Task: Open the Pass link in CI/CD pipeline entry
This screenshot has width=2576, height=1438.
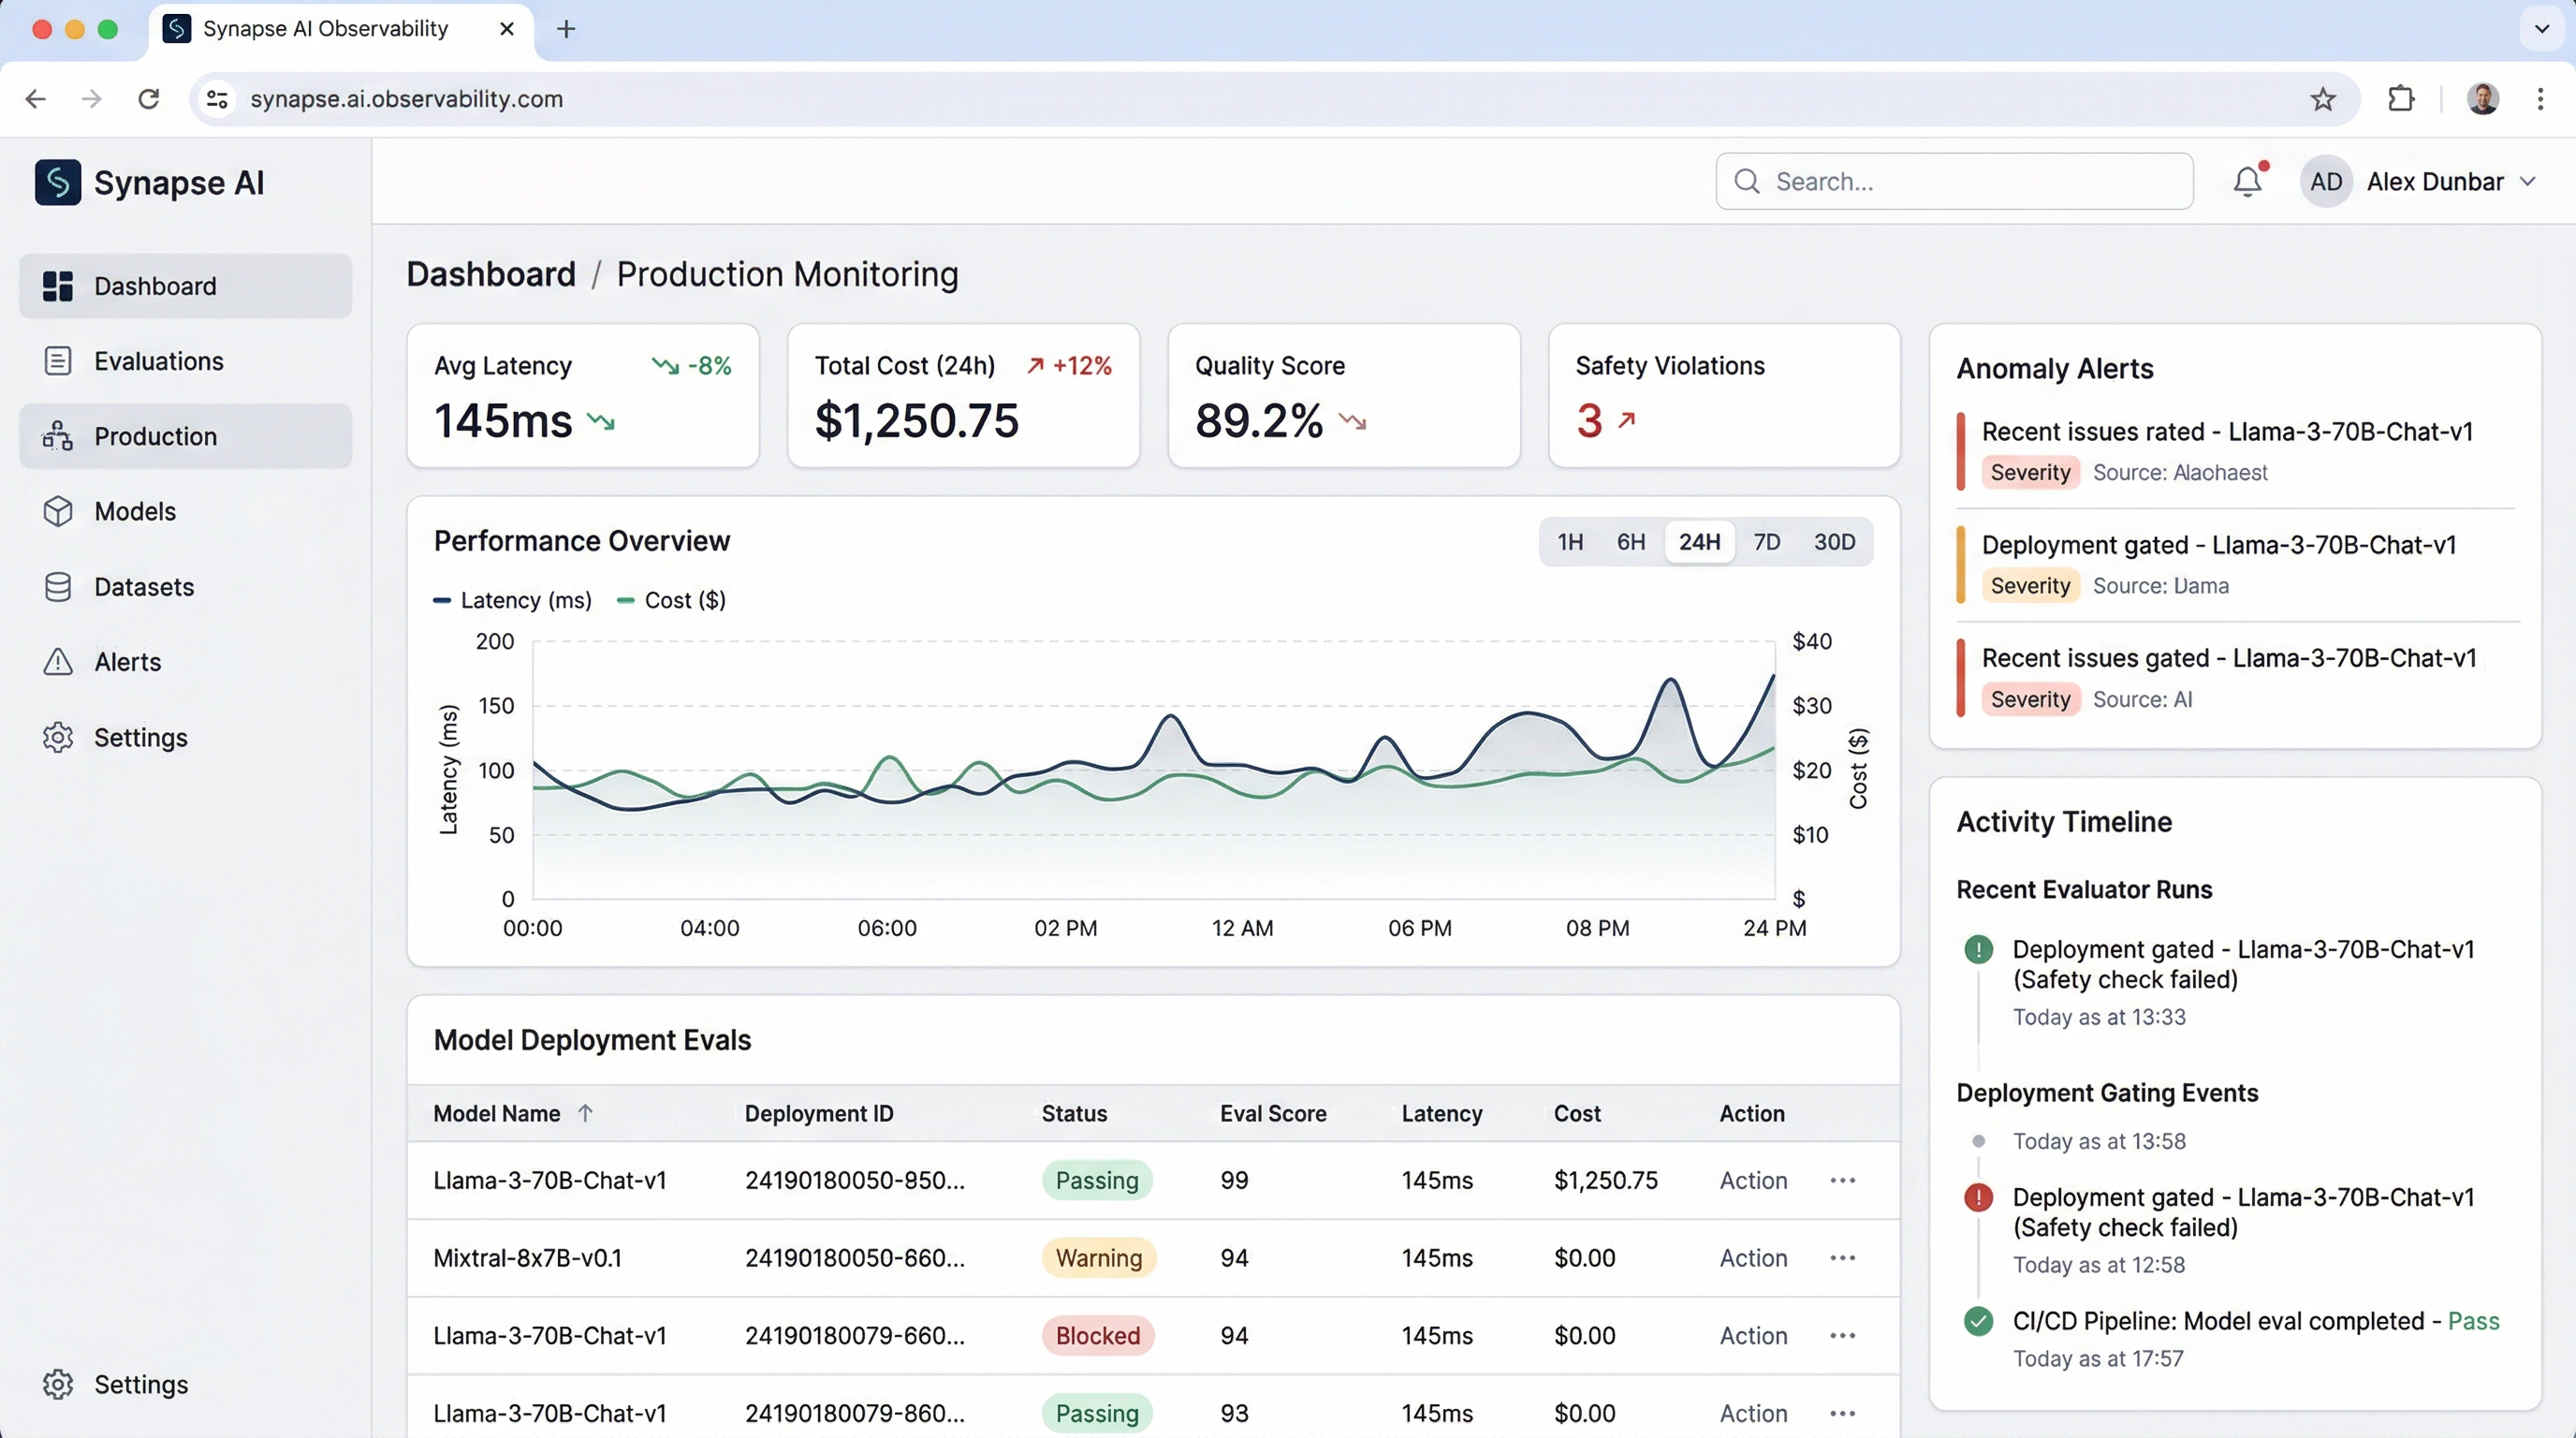Action: point(2478,1321)
